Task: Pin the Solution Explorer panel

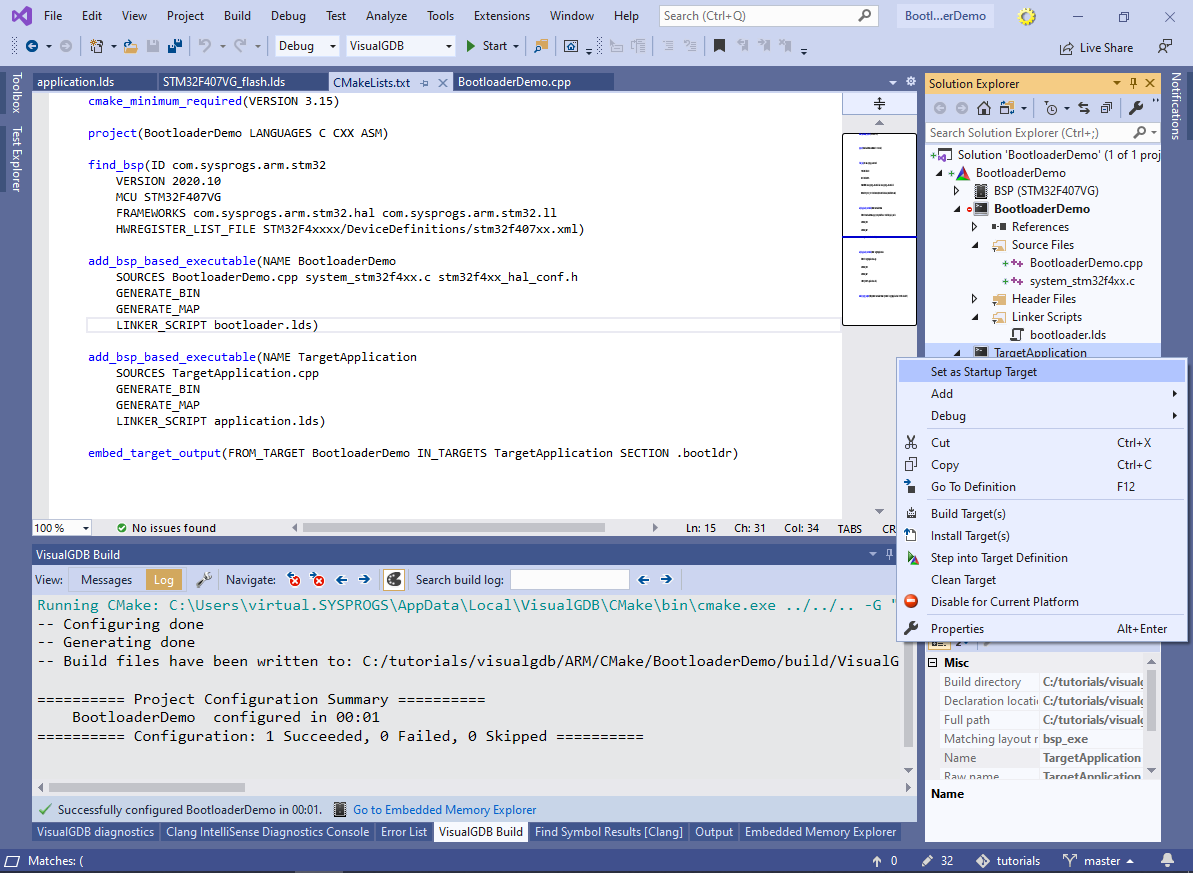Action: pyautogui.click(x=1134, y=83)
